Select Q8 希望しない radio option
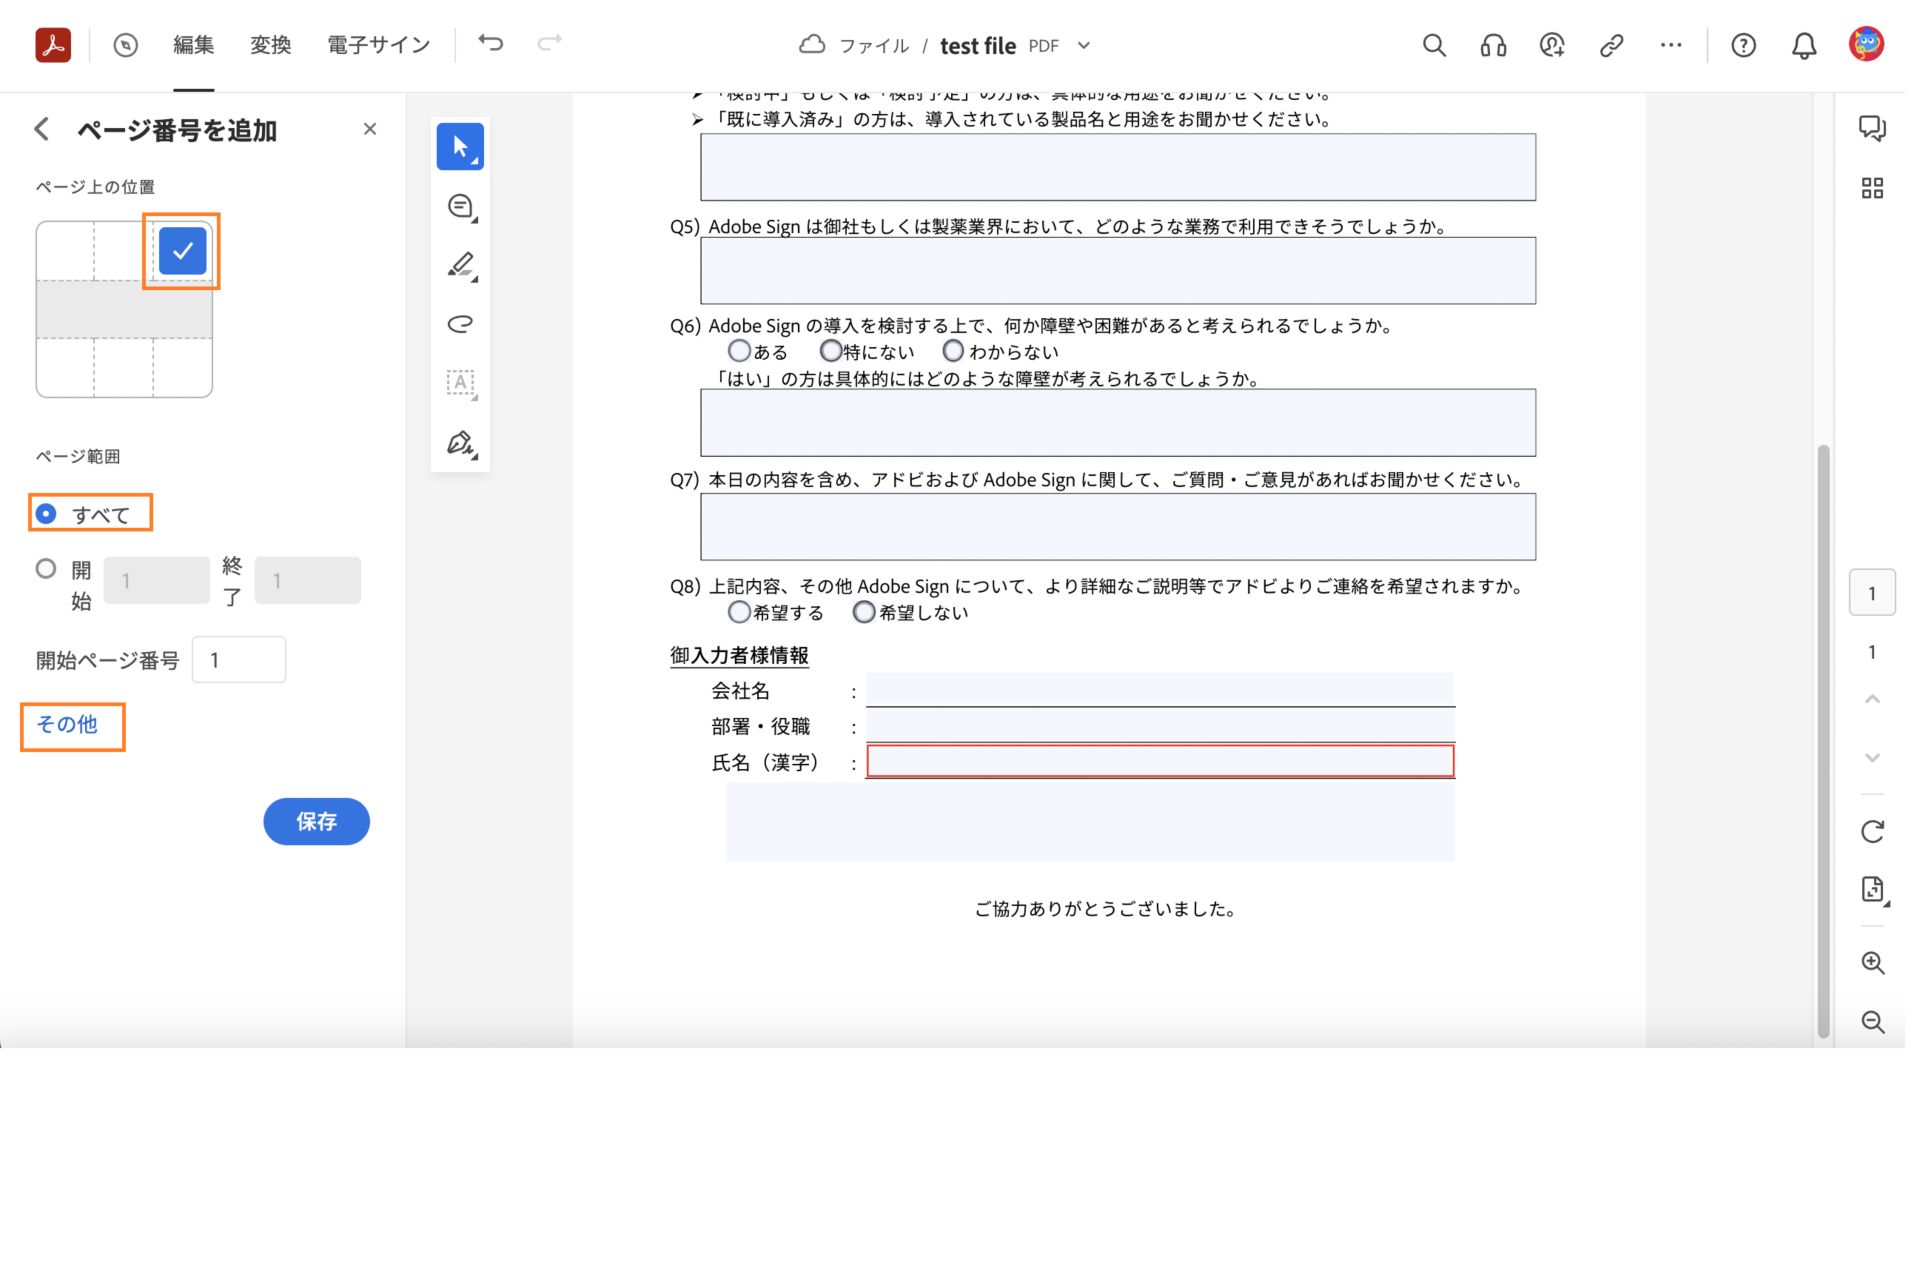Viewport: 1920px width, 1282px height. coord(864,612)
